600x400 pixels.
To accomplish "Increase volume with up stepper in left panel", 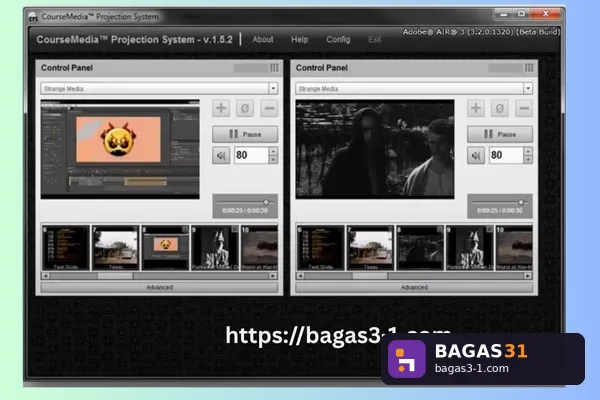I will (x=273, y=151).
